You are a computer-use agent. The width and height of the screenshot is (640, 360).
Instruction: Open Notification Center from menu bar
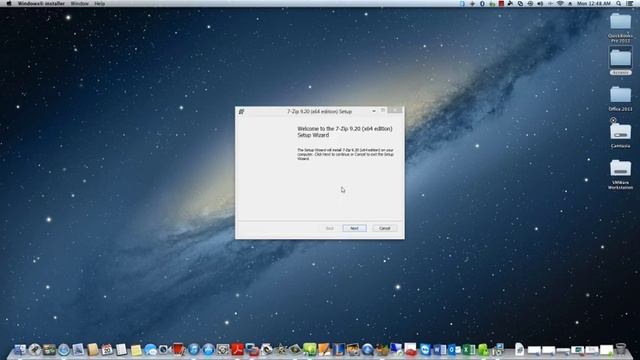click(x=630, y=3)
